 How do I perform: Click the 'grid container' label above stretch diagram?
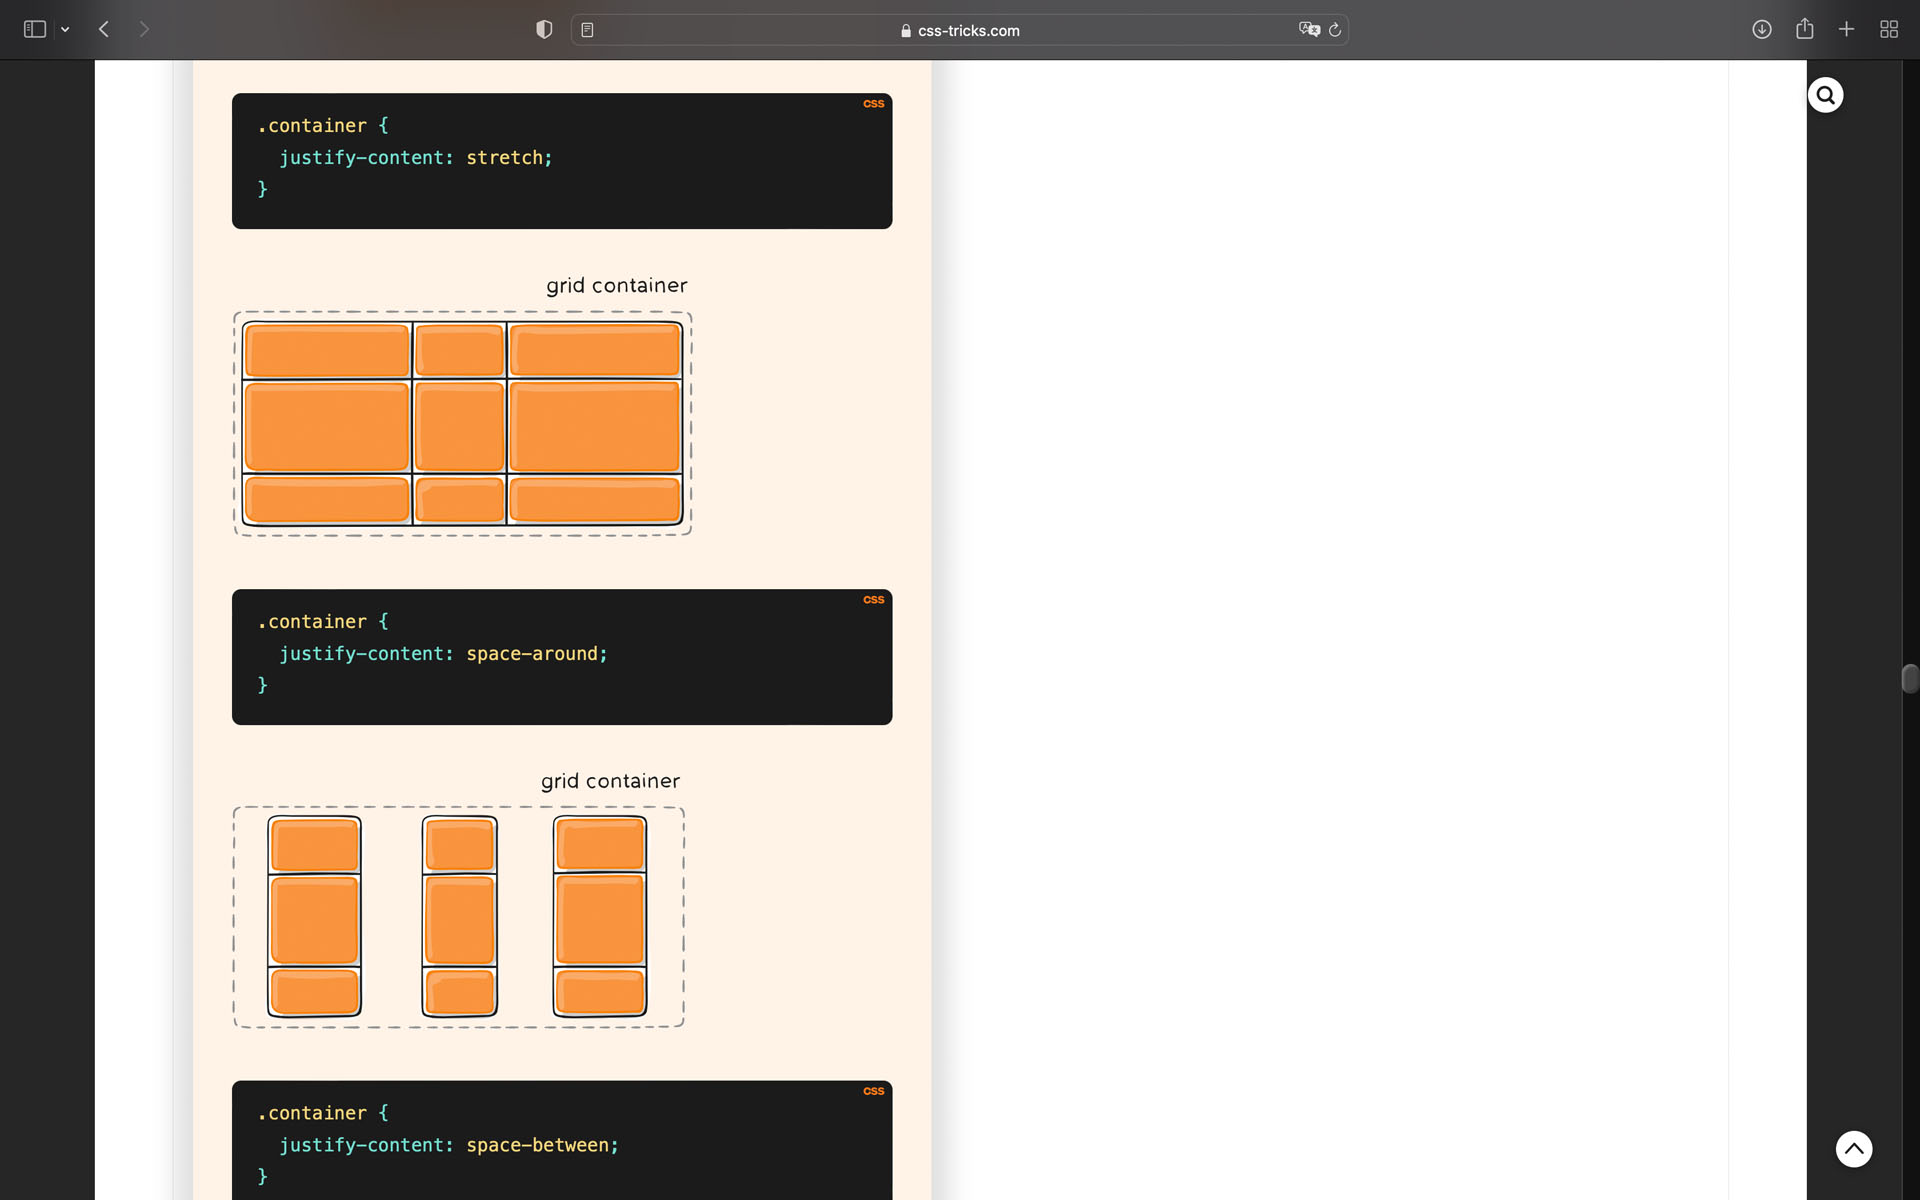[x=617, y=286]
